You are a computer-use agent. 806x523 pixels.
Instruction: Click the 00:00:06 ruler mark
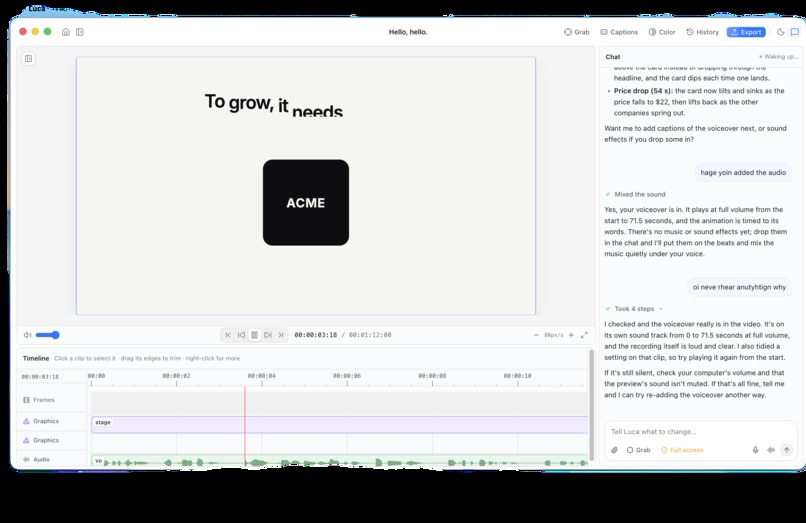tap(347, 376)
